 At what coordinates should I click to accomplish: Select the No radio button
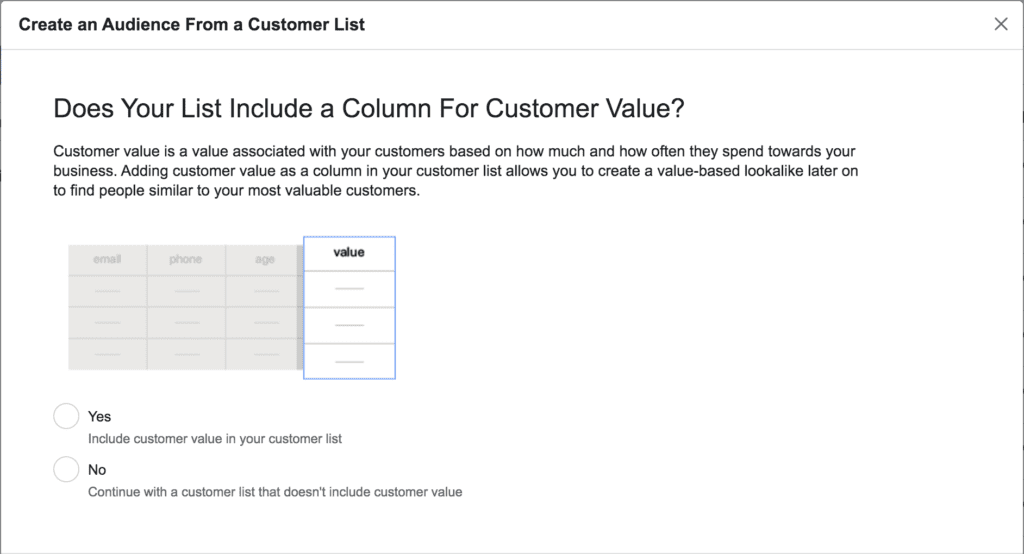(66, 469)
